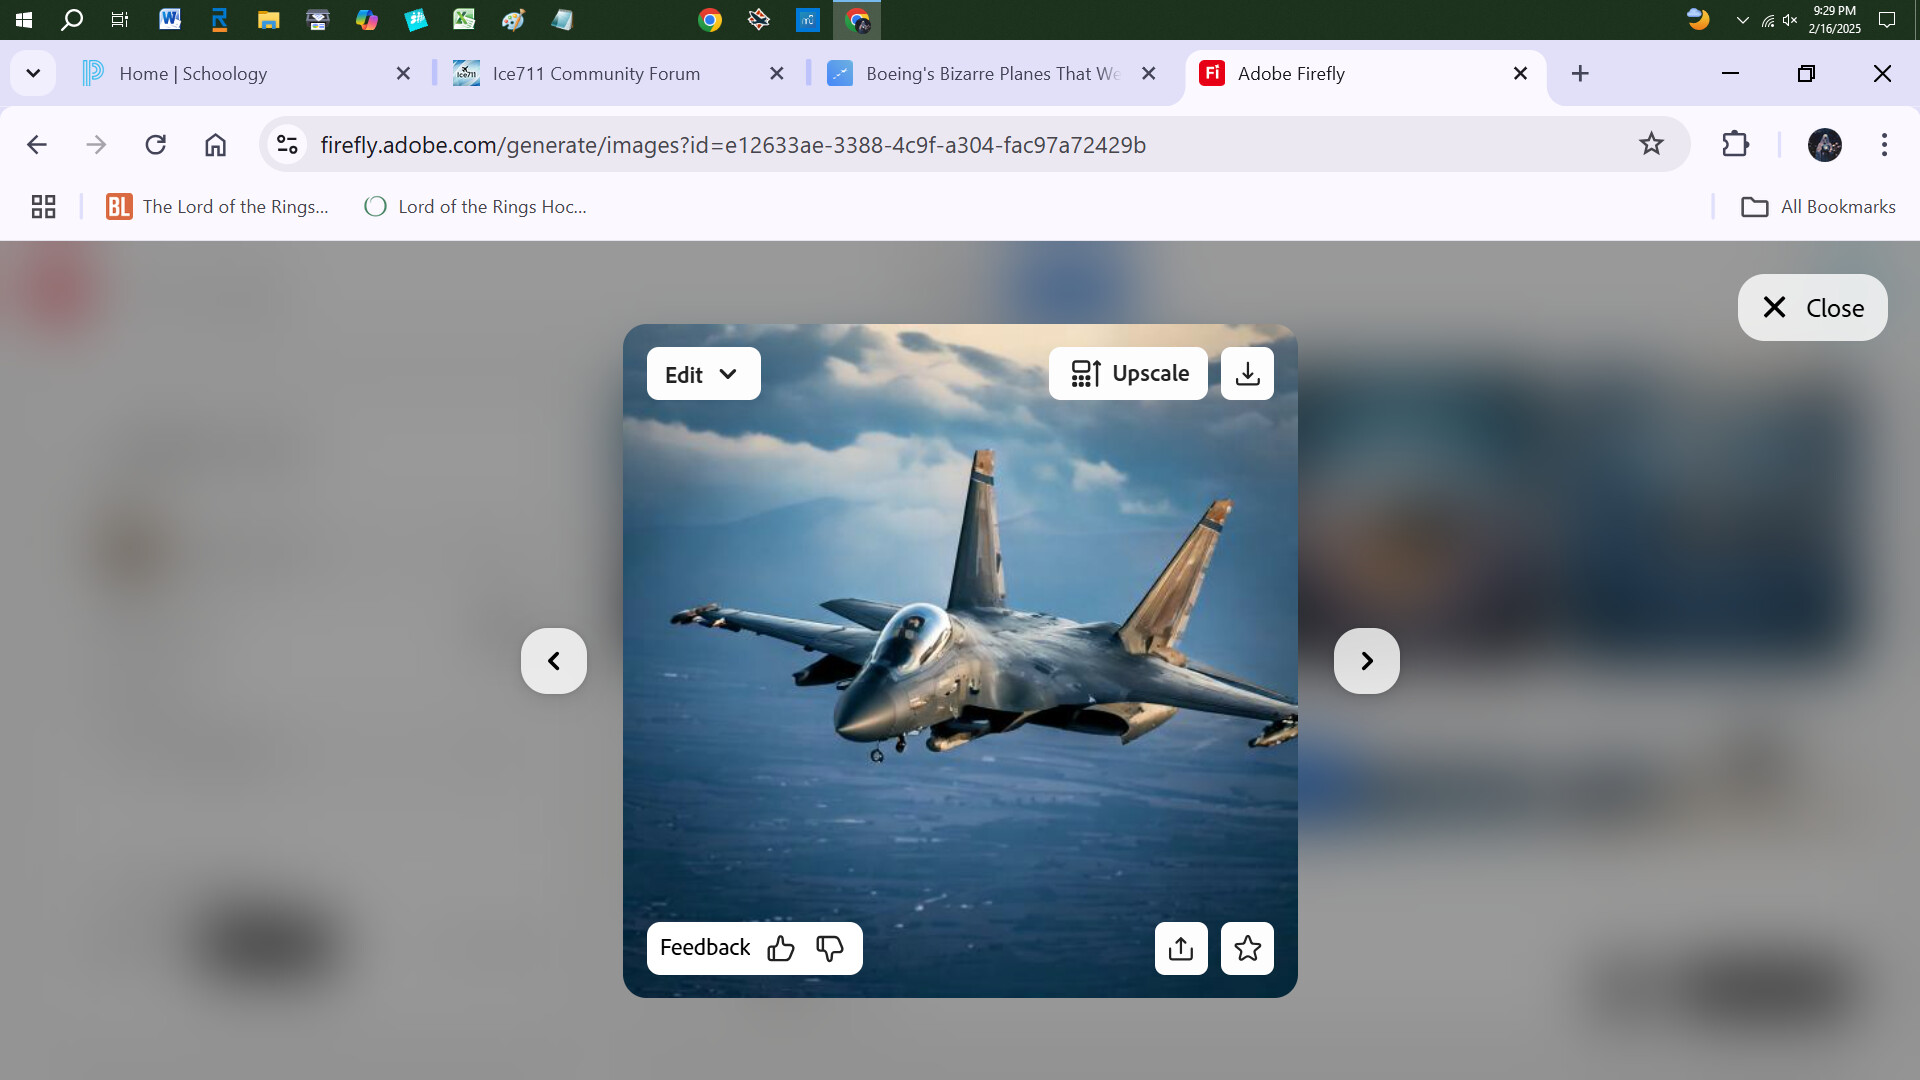
Task: Go to the next generated image
Action: (x=1366, y=661)
